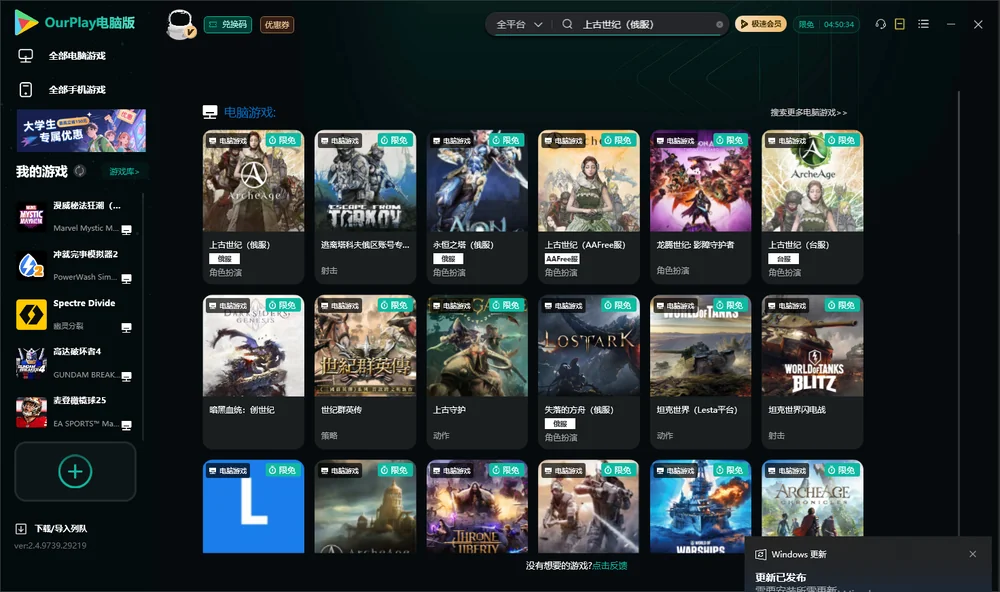This screenshot has width=1000, height=592.
Task: Open the 极速会员 membership button
Action: (x=760, y=24)
